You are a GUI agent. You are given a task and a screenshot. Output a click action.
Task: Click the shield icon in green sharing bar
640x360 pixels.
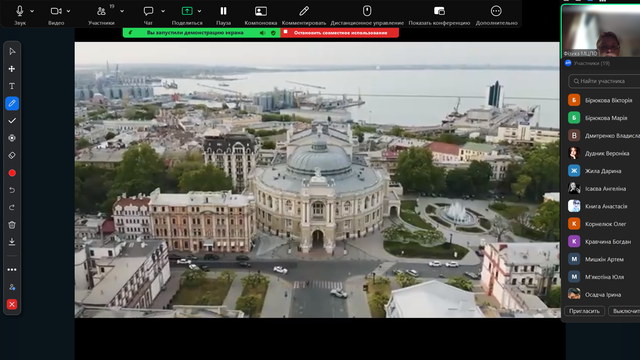click(x=273, y=33)
